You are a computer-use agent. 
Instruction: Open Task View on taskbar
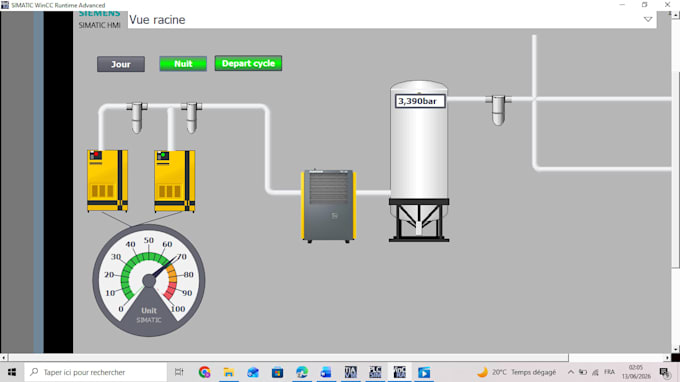click(x=179, y=372)
